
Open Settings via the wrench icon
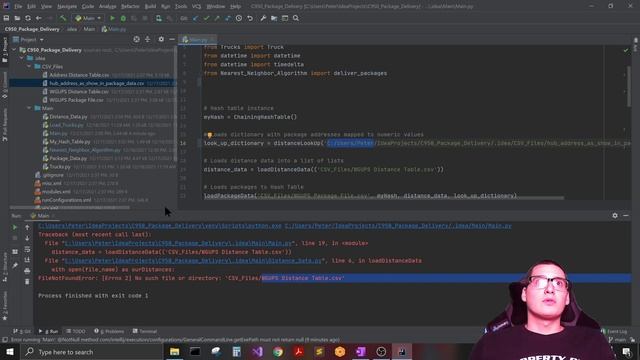coord(263,18)
